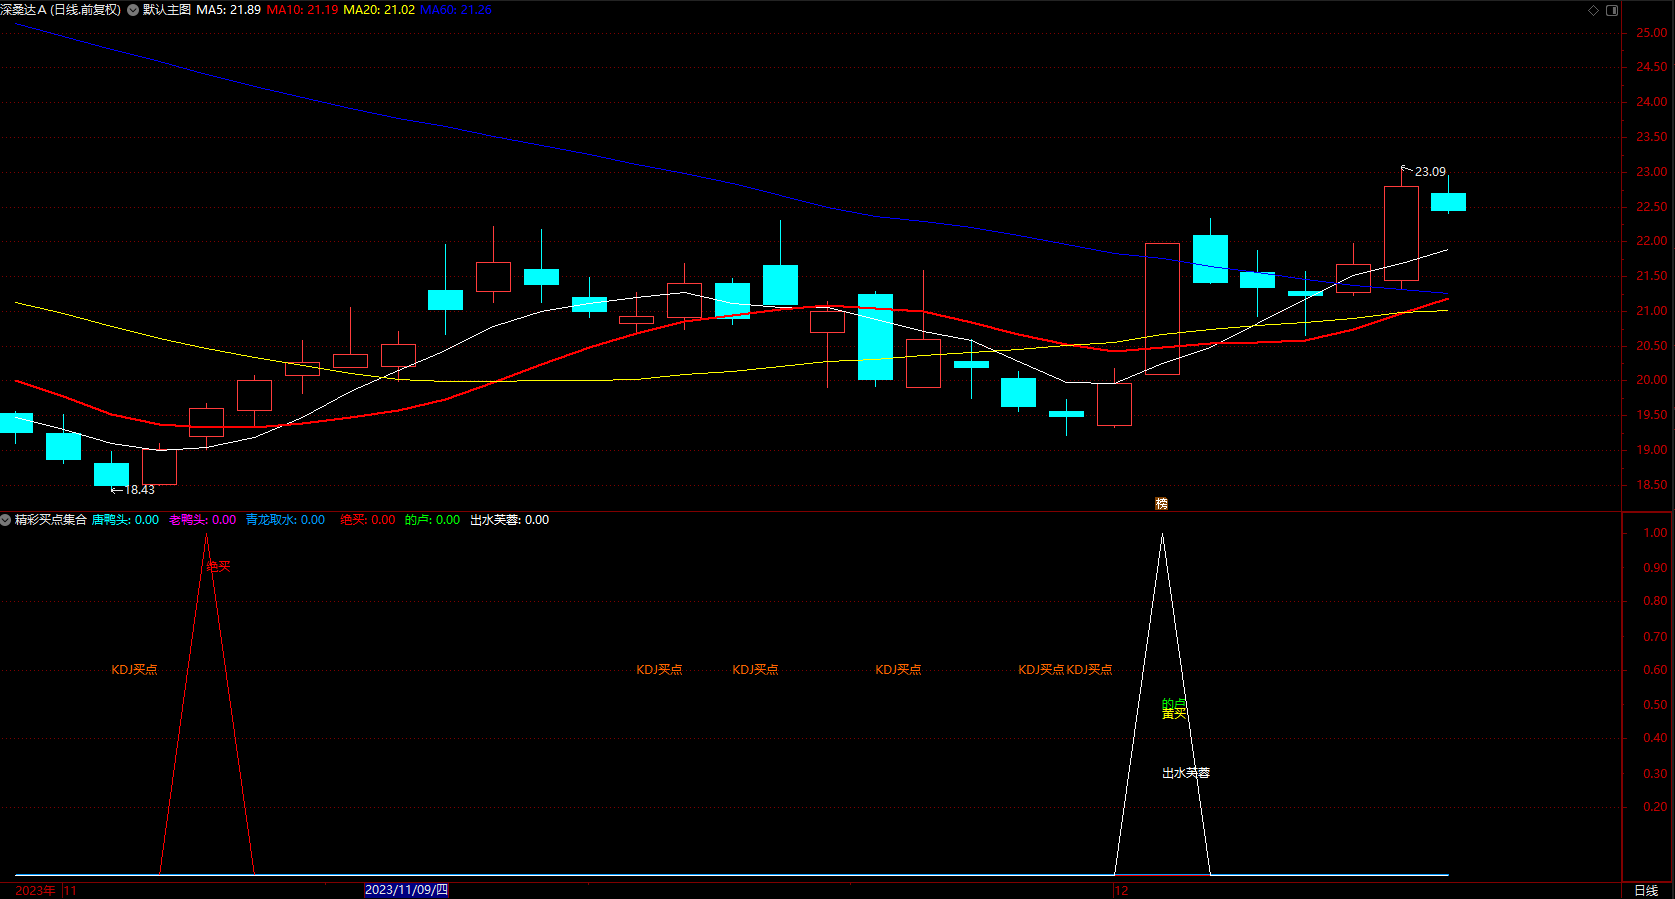Select the 青龙取水: 0.00 indicator value
Screen dimensions: 1675x899
285,520
